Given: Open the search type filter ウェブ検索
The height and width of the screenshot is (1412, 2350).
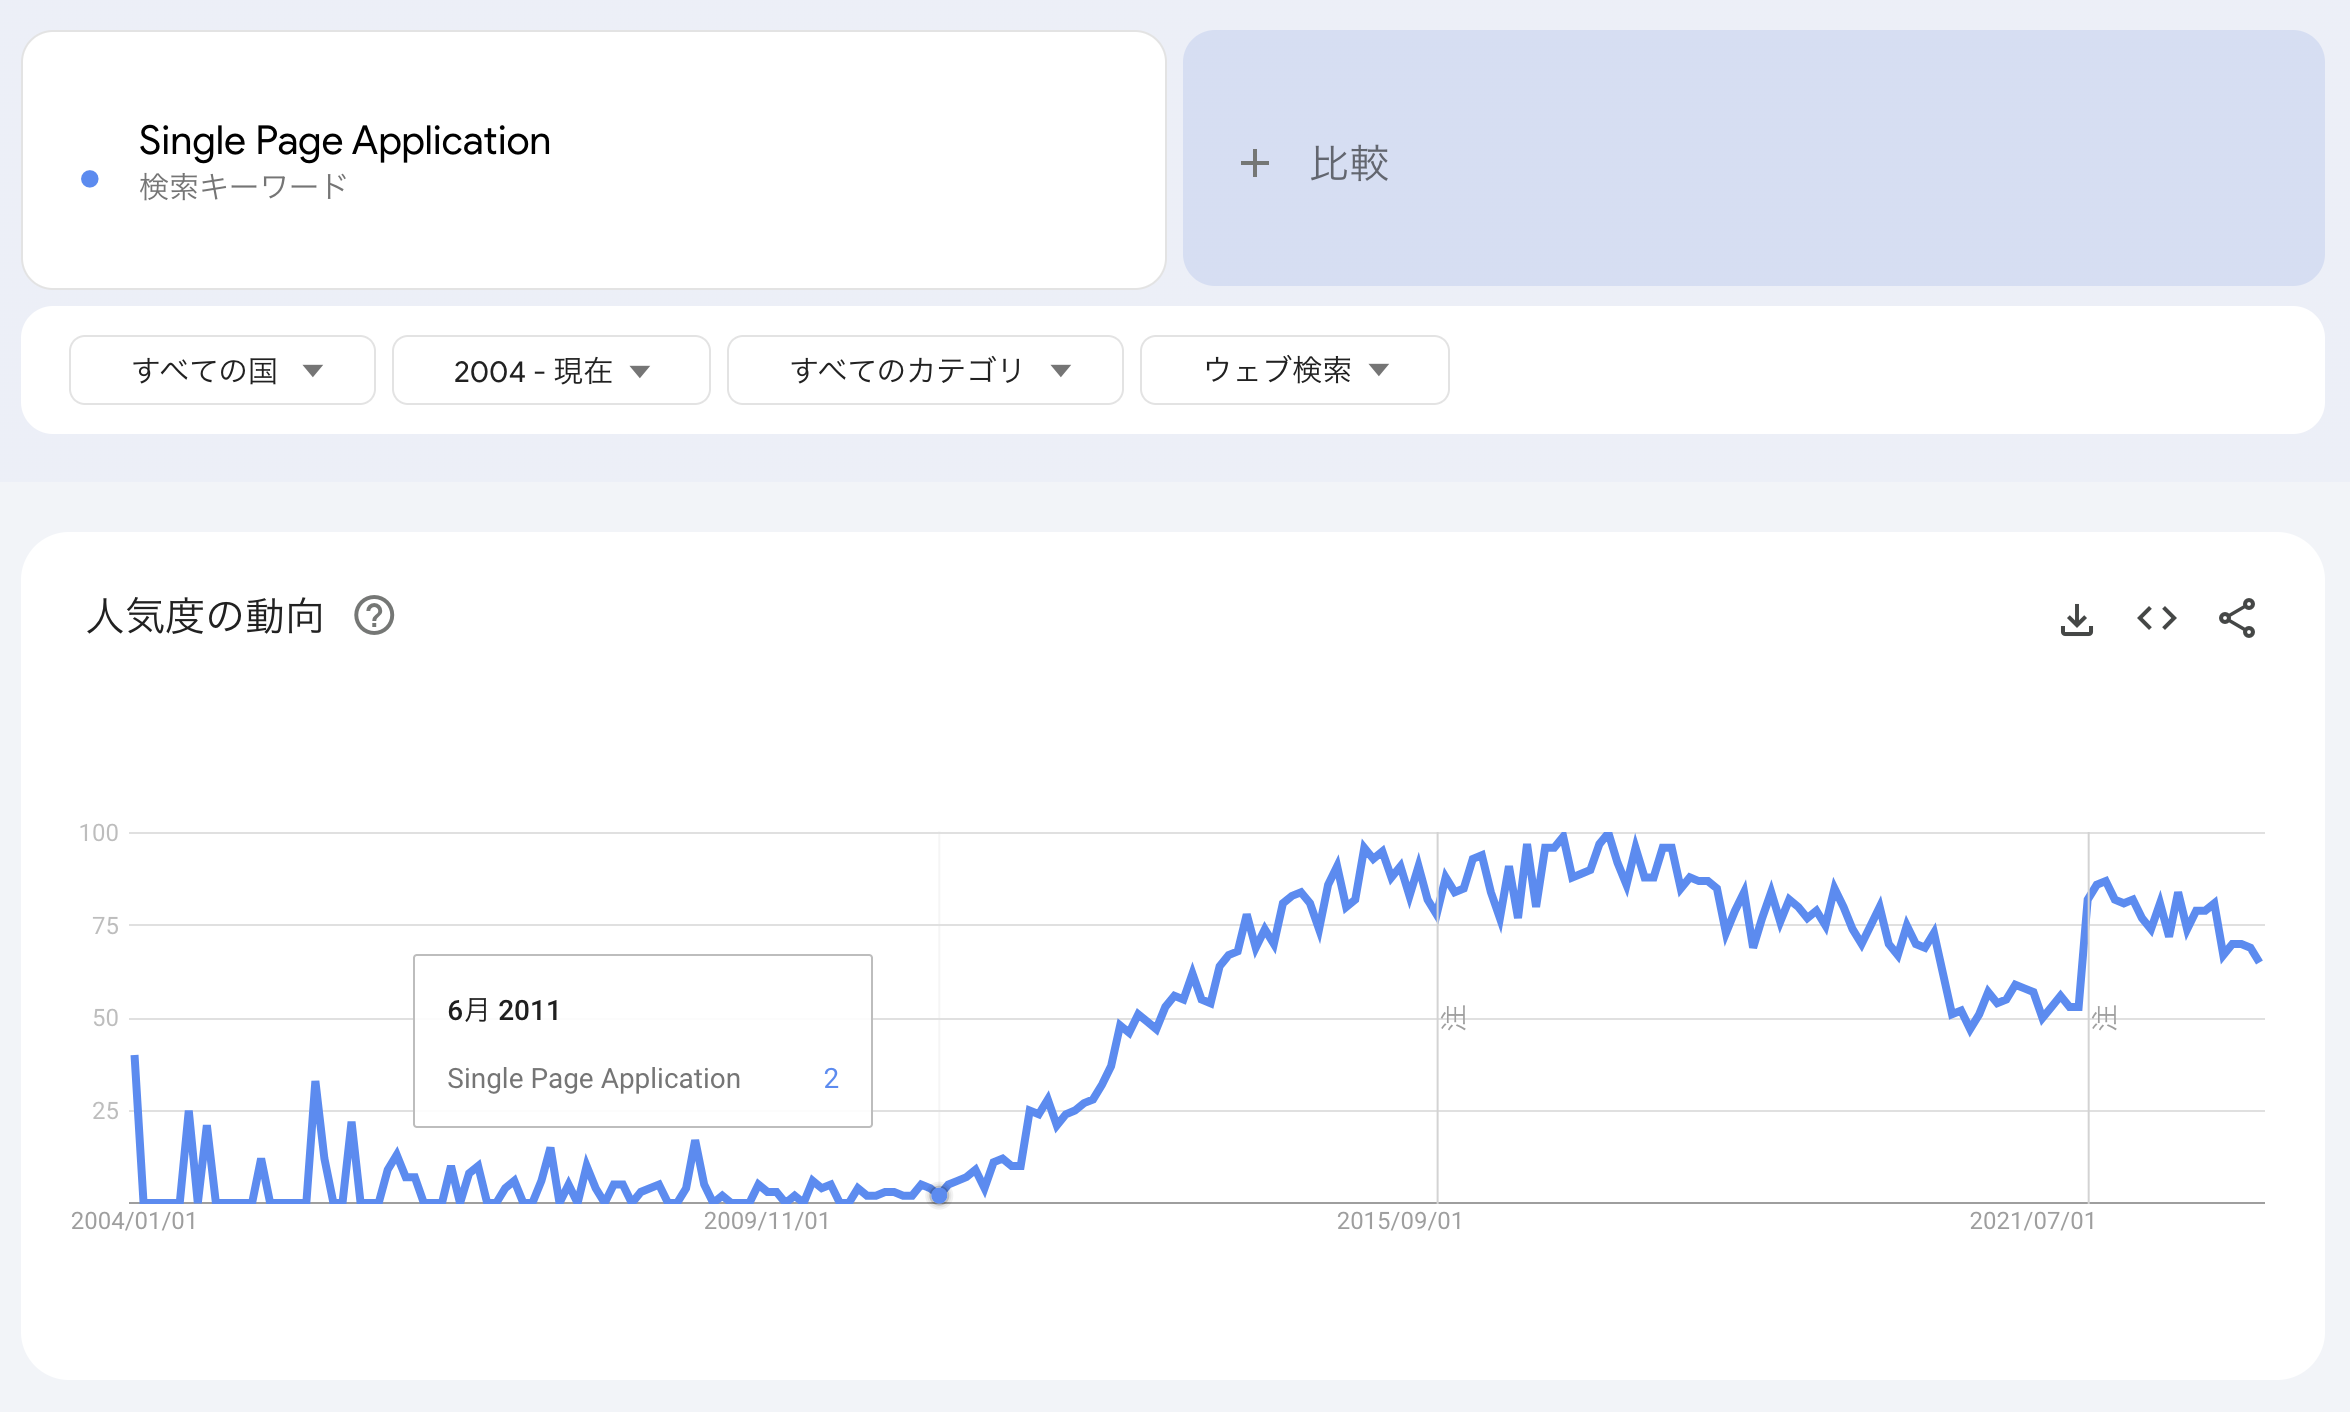Looking at the screenshot, I should click(x=1293, y=370).
